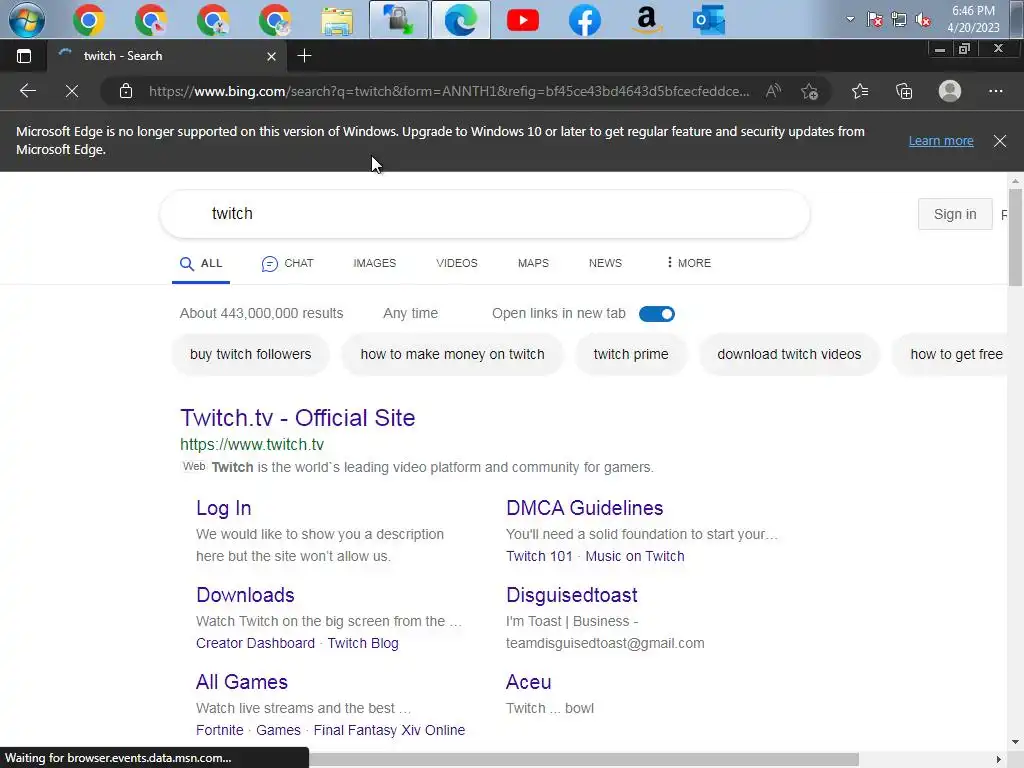Image resolution: width=1024 pixels, height=768 pixels.
Task: Open the 'Log In' sitelink
Action: [x=223, y=508]
